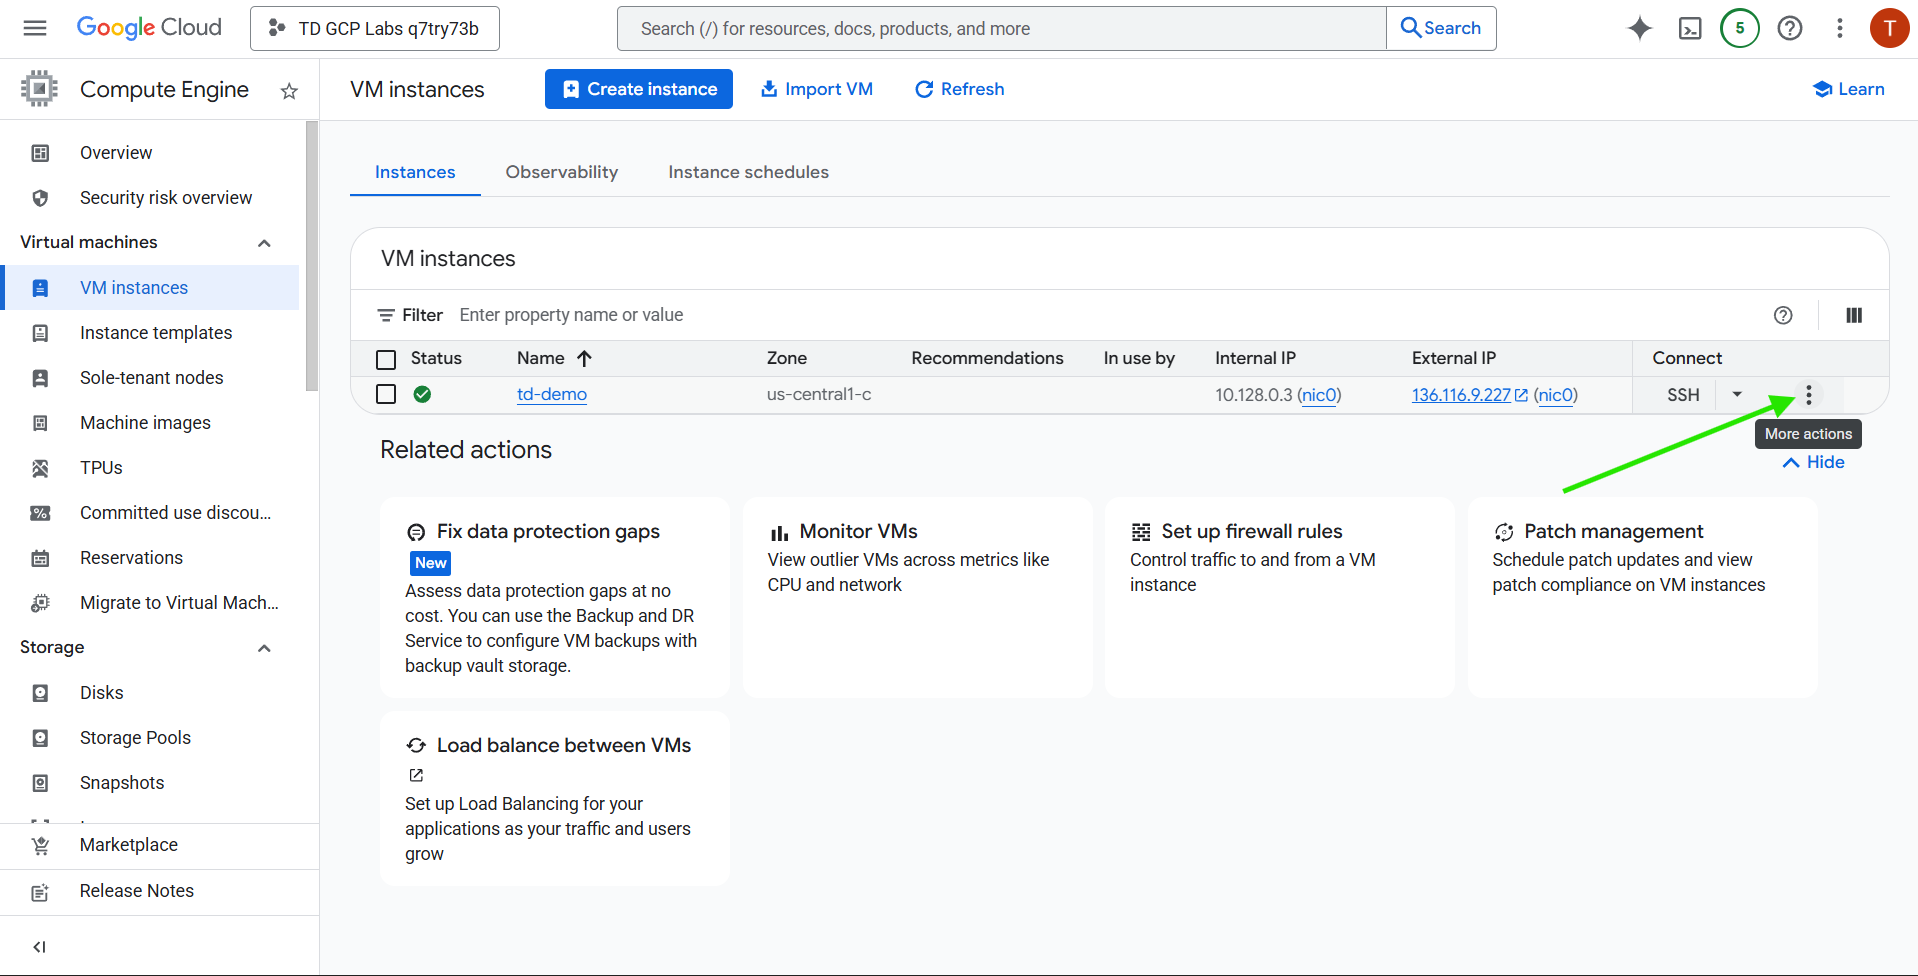
Task: Open the help icon in the top bar
Action: pos(1789,28)
